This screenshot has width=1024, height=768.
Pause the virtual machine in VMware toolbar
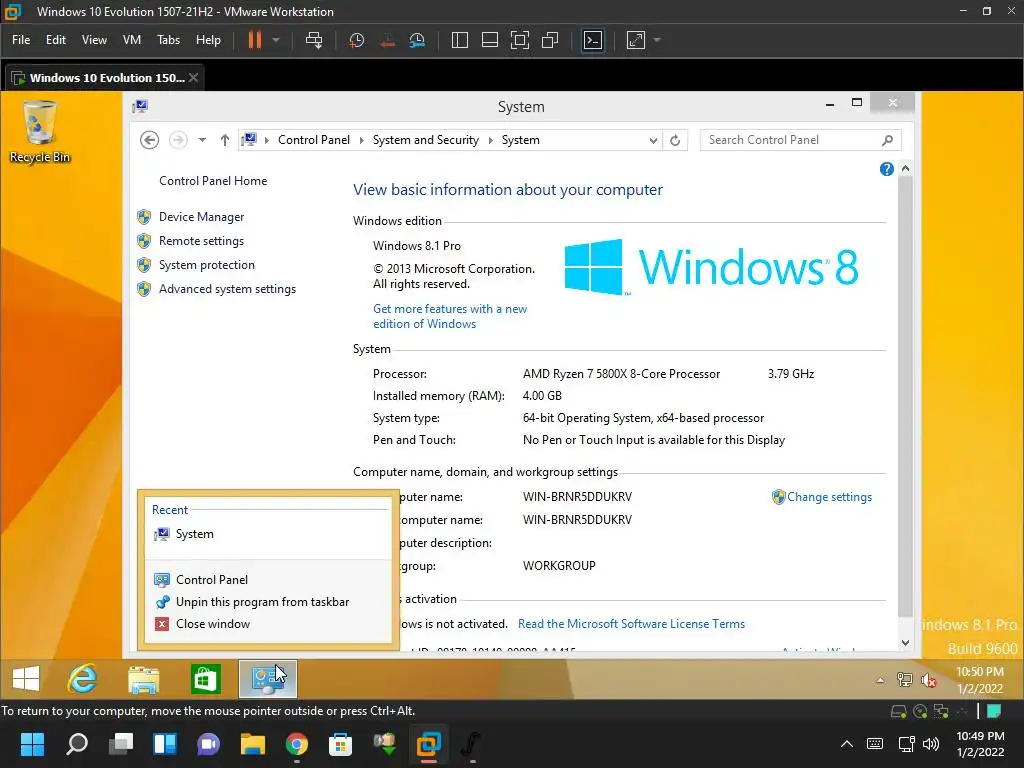point(255,40)
